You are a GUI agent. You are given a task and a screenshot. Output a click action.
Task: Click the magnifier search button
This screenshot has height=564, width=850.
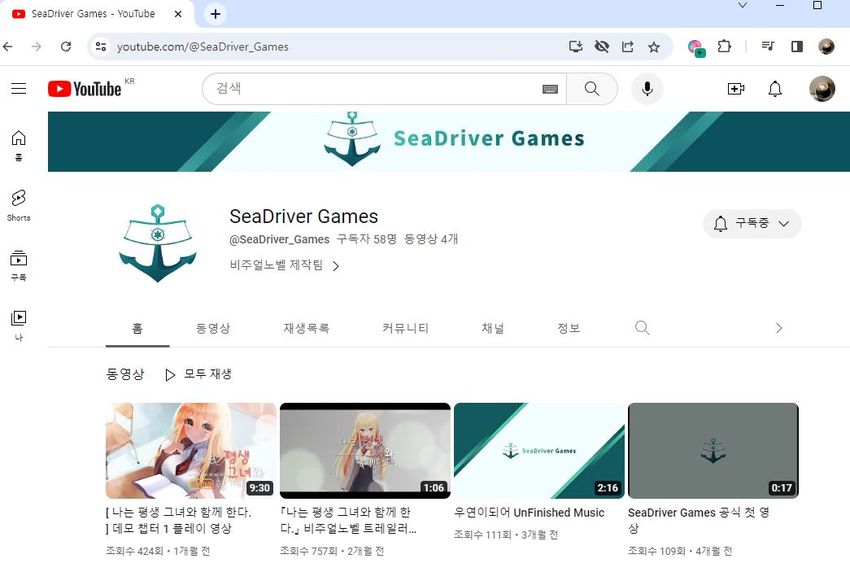592,88
